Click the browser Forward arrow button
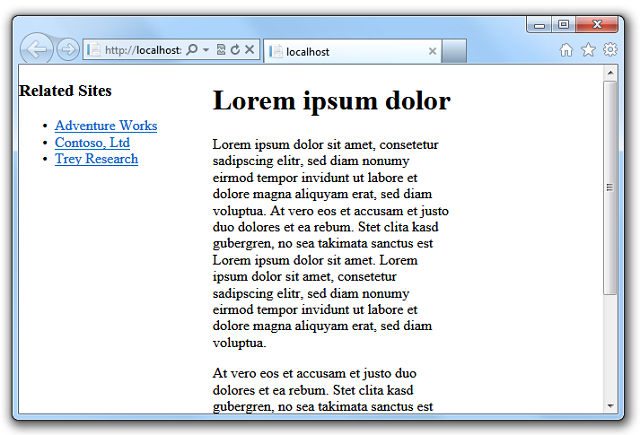 68,49
